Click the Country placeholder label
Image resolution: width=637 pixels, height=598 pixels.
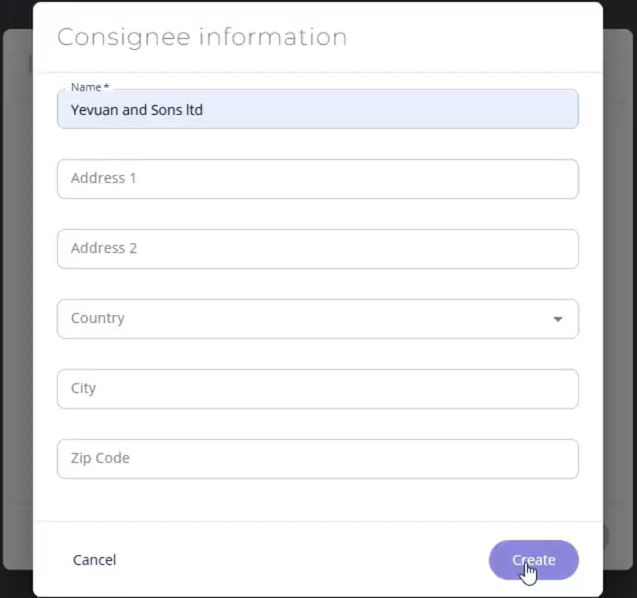pos(98,318)
